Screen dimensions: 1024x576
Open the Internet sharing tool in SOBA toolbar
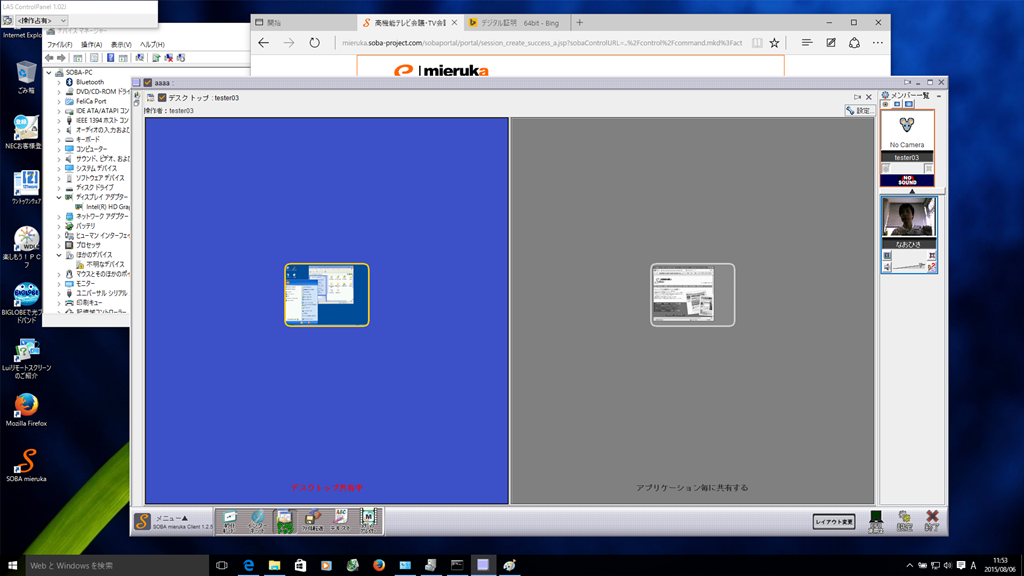(x=257, y=521)
